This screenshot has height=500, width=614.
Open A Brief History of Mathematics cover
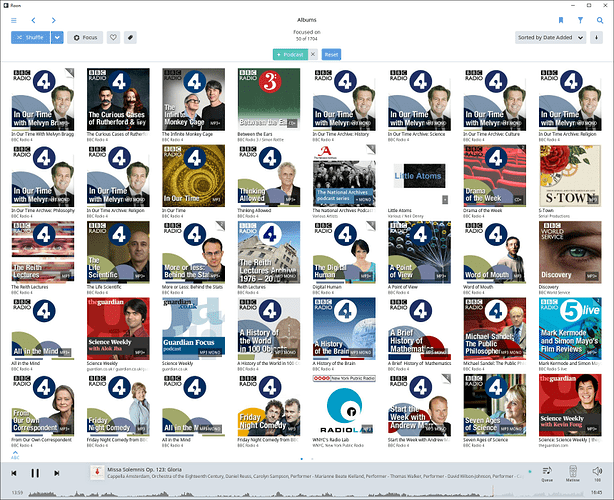[x=419, y=329]
